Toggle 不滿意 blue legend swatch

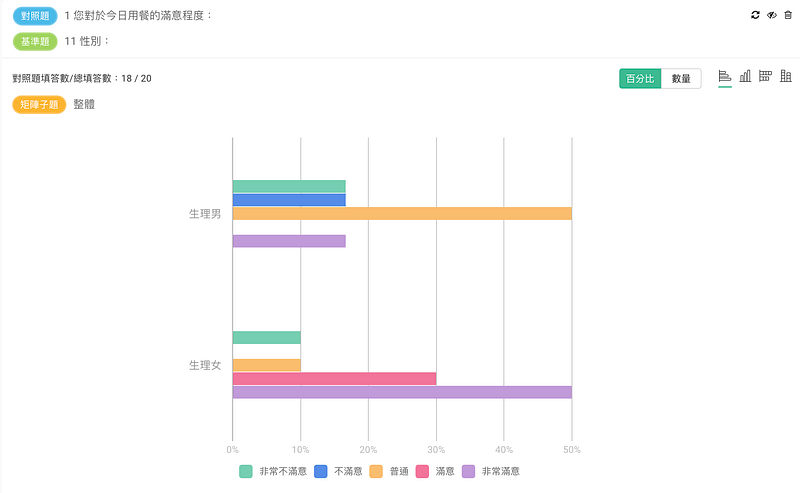(x=320, y=472)
